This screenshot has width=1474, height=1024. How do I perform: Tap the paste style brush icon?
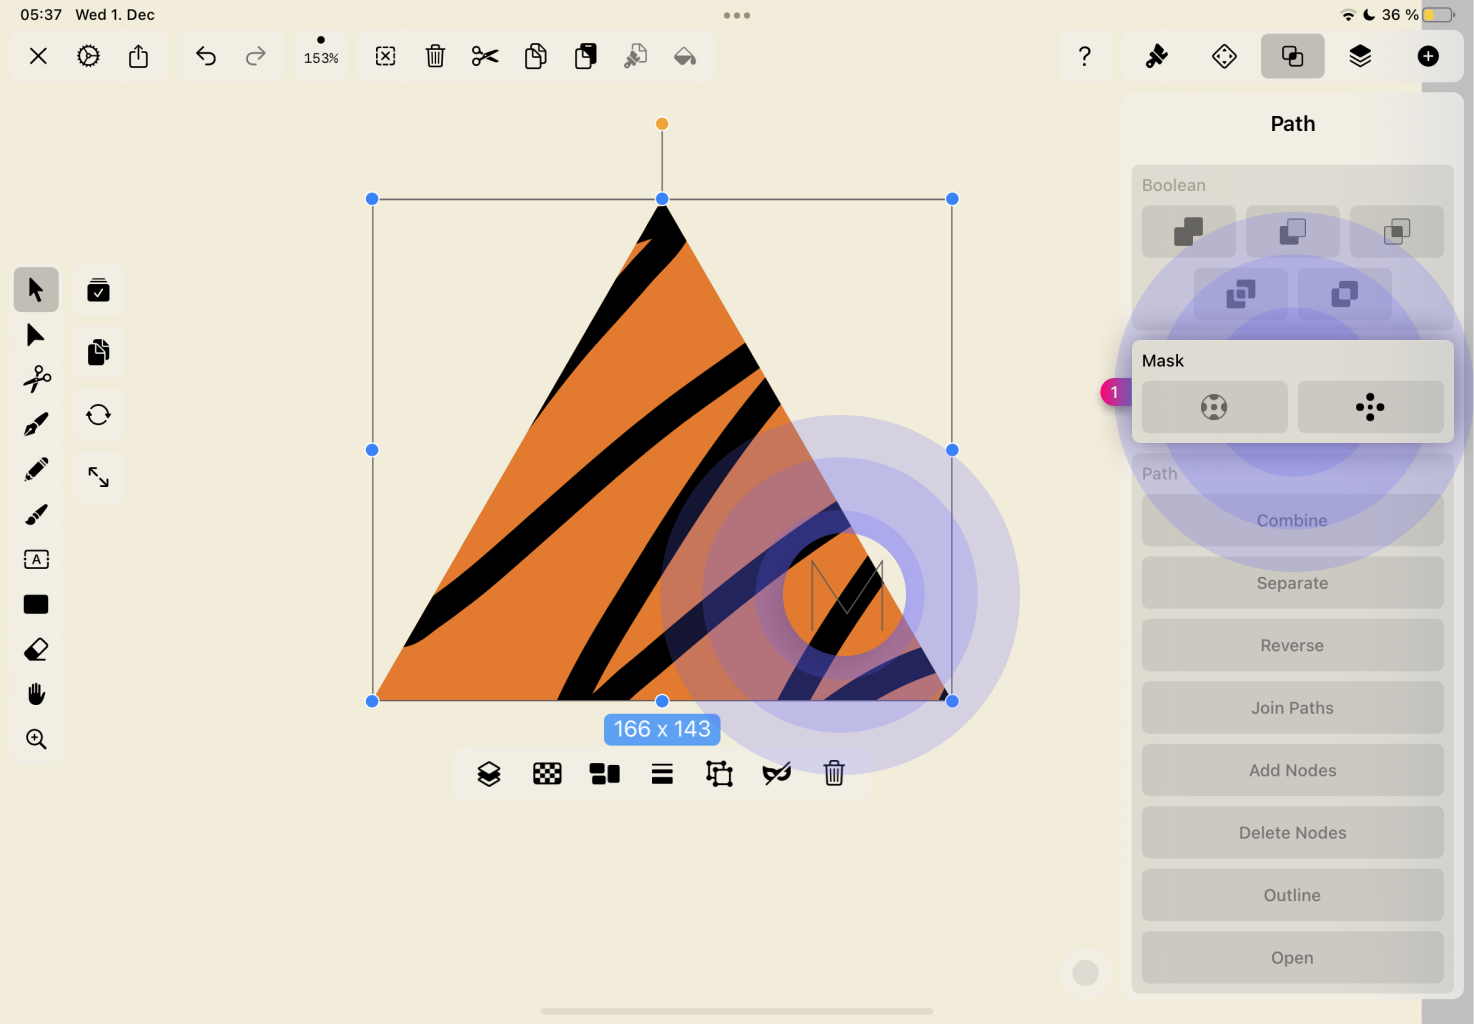tap(635, 57)
